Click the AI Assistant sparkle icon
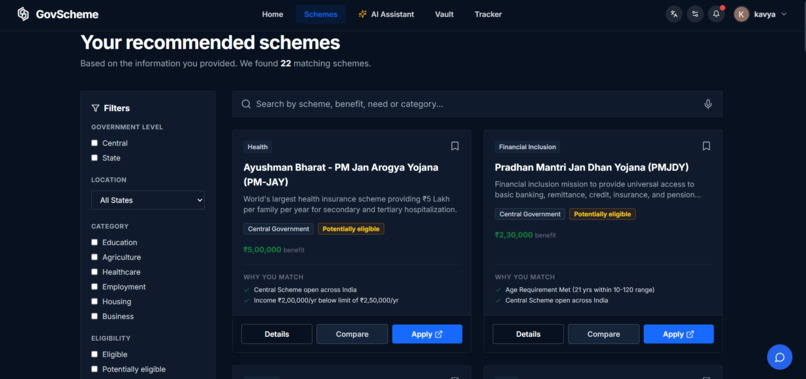Viewport: 806px width, 379px height. click(363, 14)
